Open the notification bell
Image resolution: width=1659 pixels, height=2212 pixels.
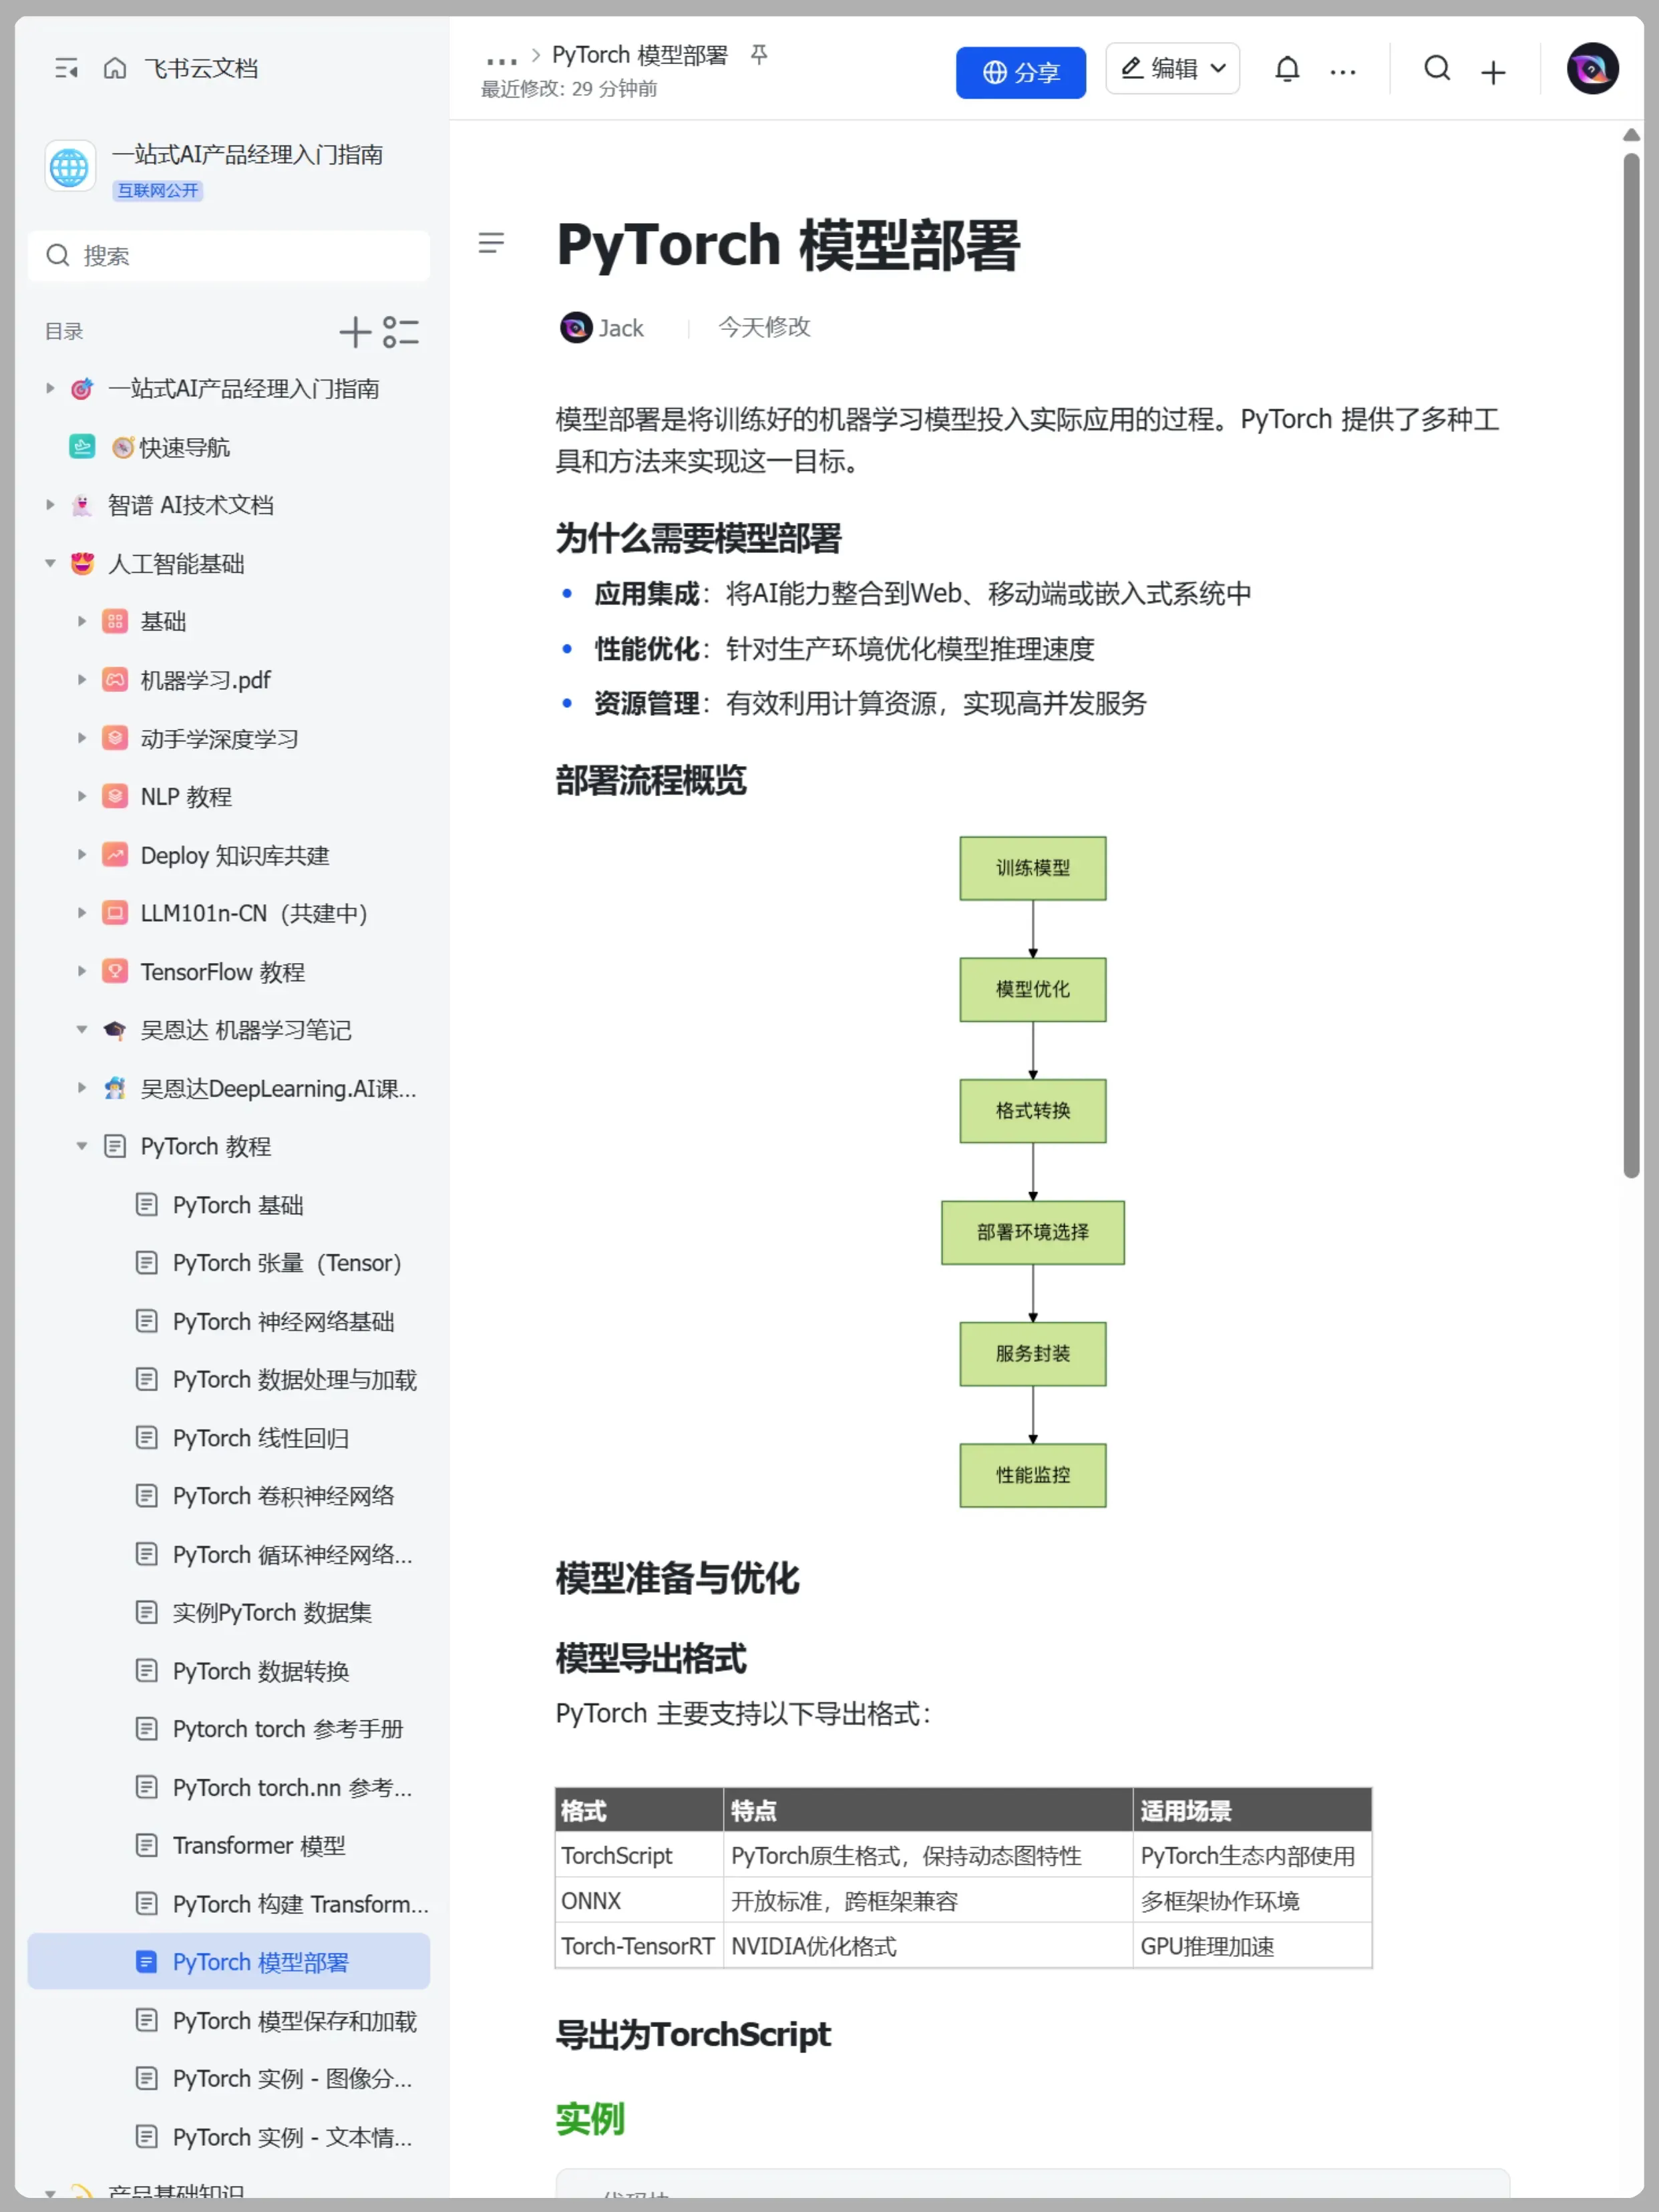pos(1287,69)
